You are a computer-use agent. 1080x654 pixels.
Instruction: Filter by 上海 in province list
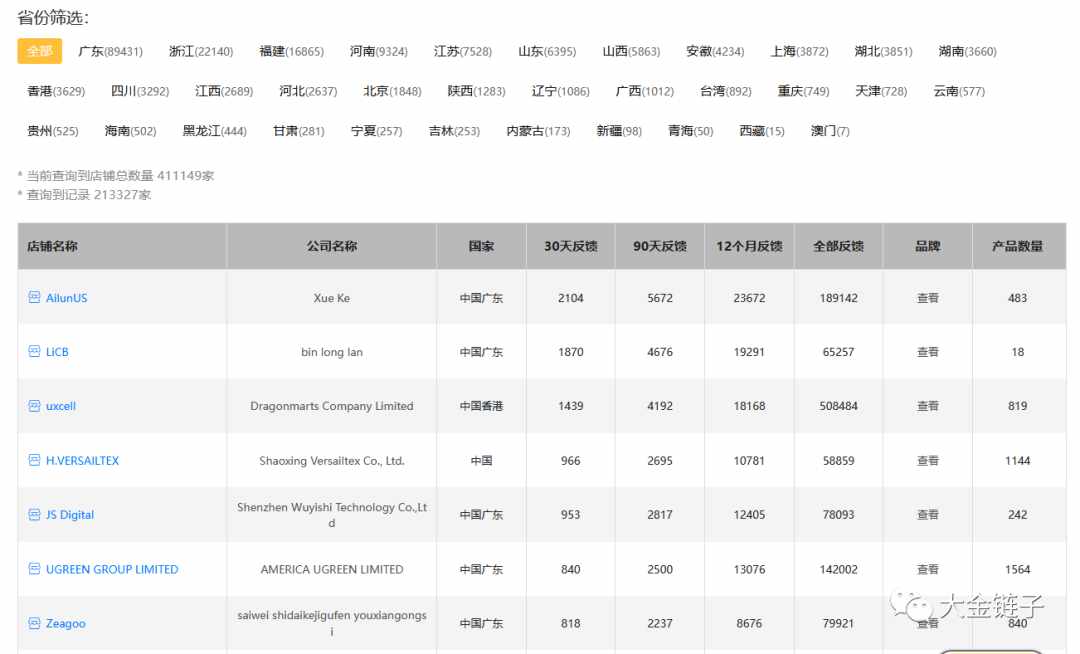799,51
